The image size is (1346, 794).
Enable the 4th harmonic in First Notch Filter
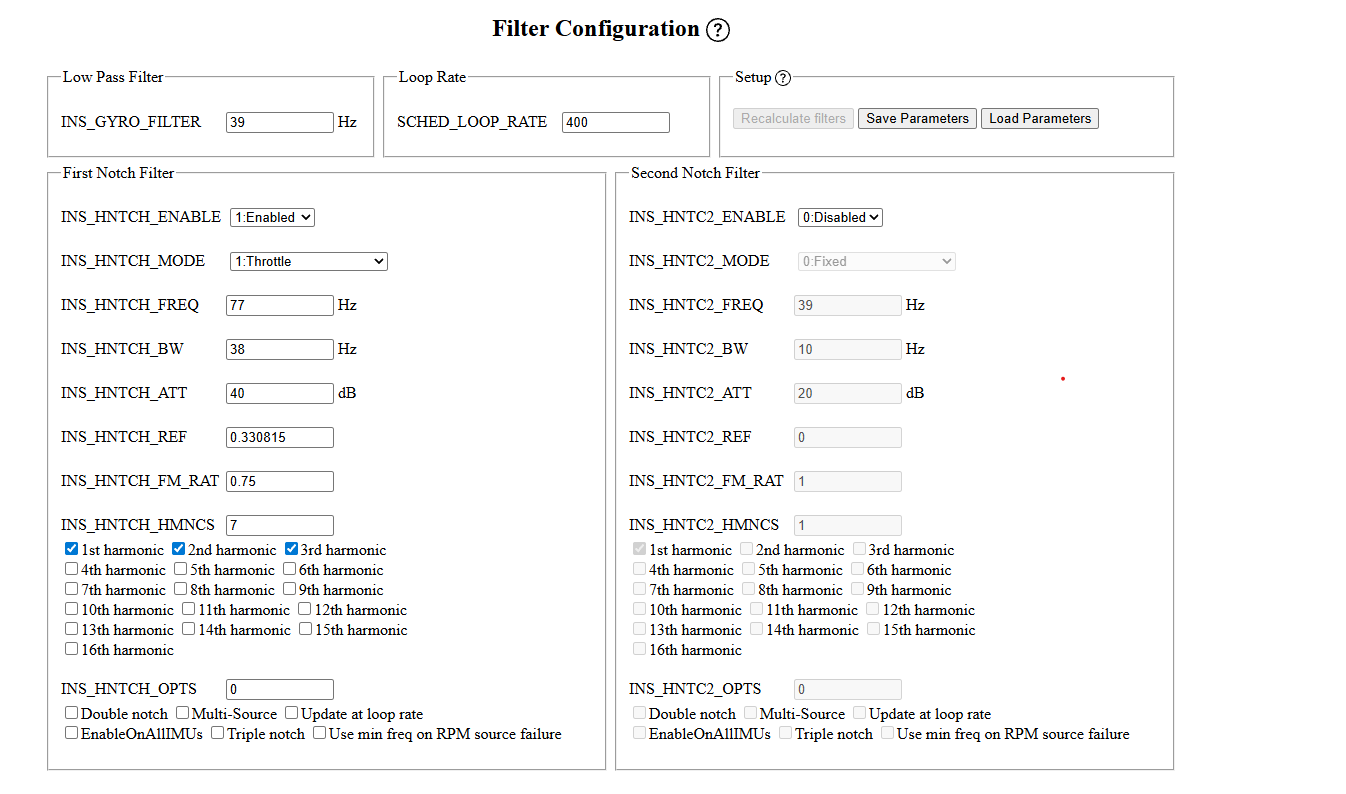[x=72, y=569]
